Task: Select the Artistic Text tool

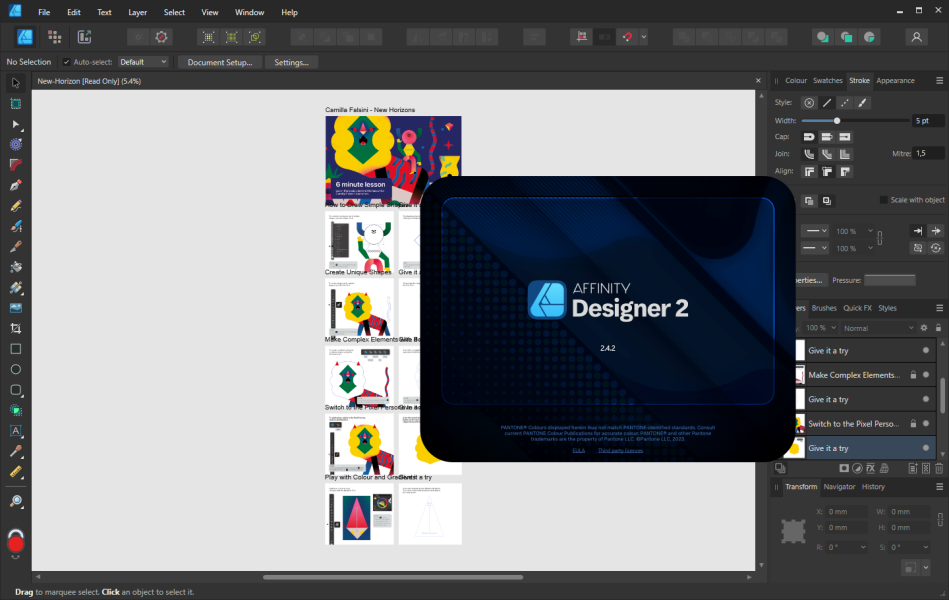Action: tap(16, 431)
